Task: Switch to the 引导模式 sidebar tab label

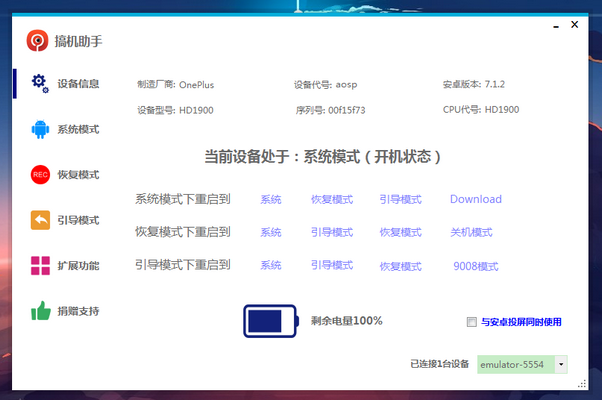Action: 78,220
